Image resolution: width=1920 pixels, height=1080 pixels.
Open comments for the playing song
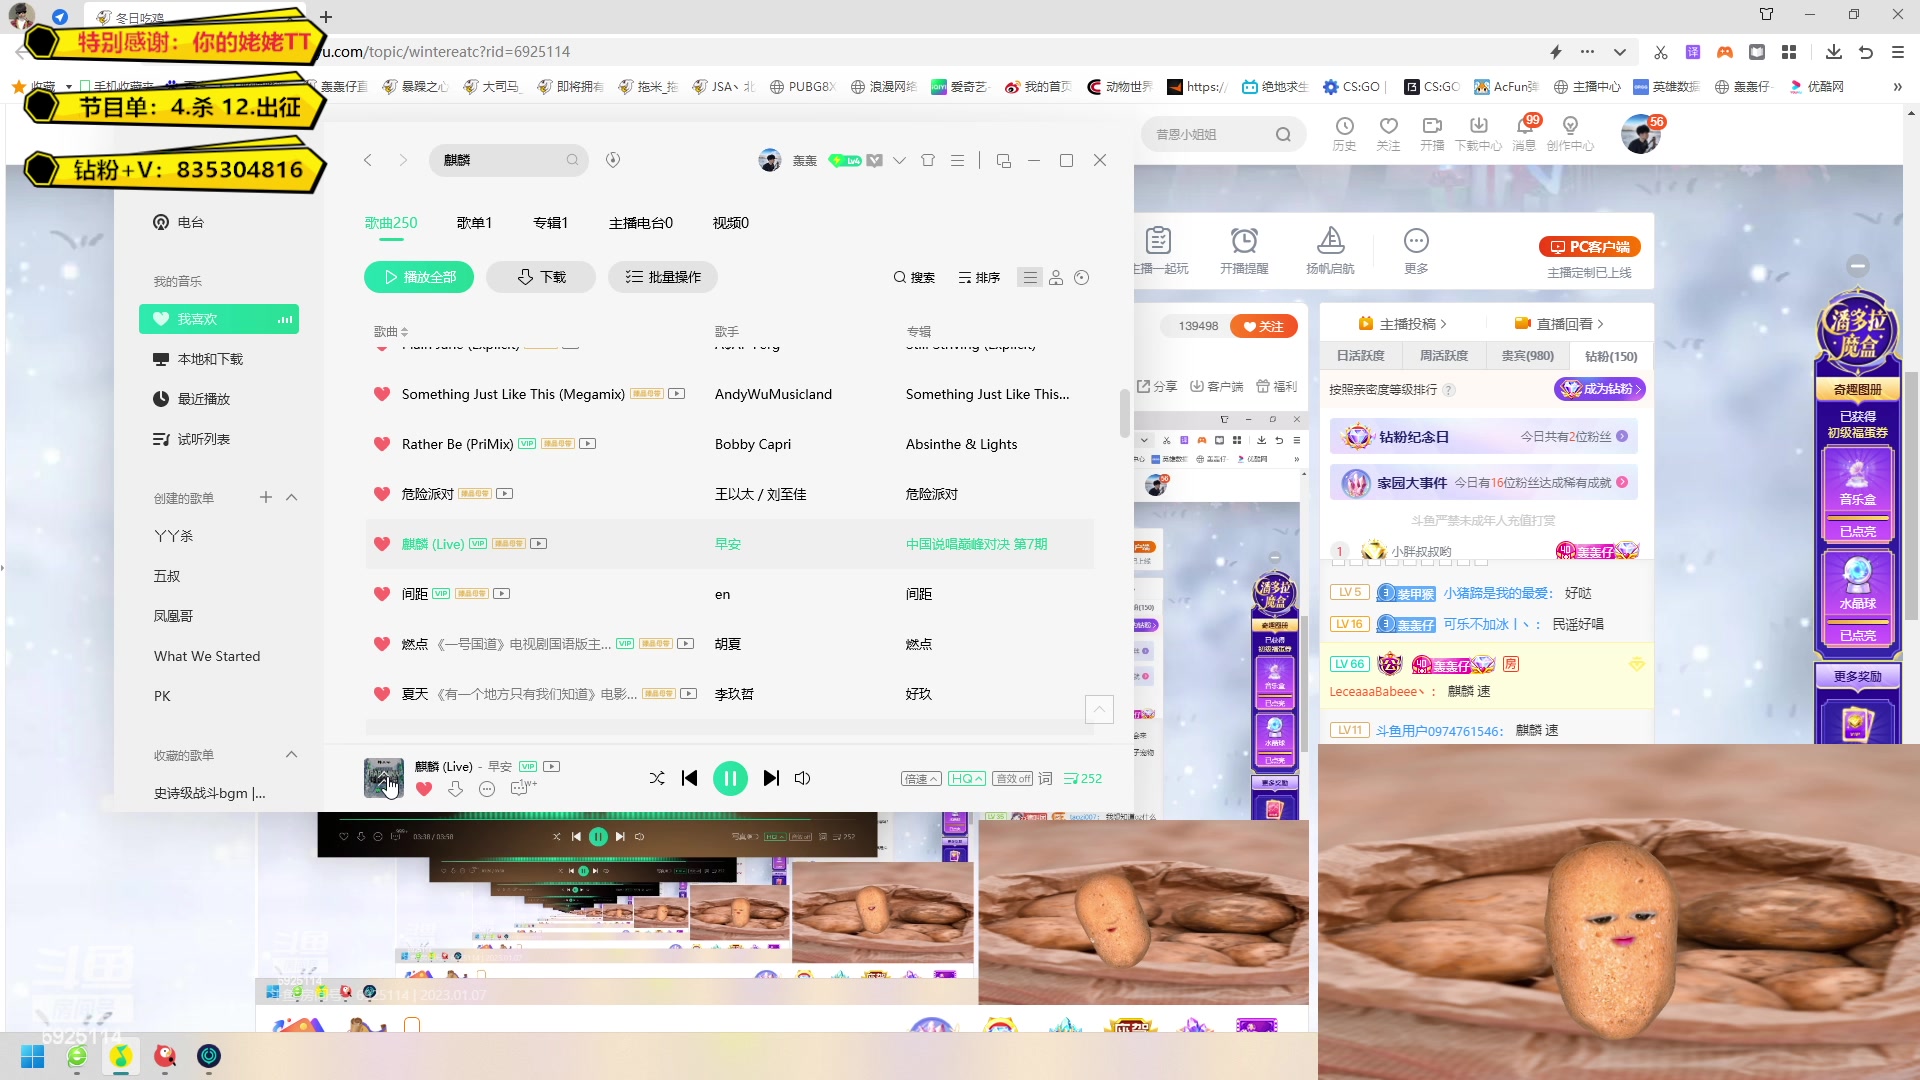522,788
